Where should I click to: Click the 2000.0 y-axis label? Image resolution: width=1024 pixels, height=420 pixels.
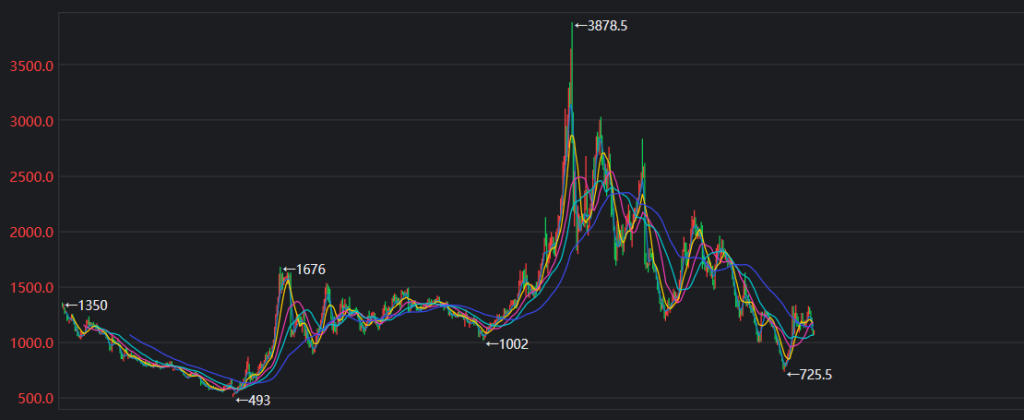tap(30, 232)
